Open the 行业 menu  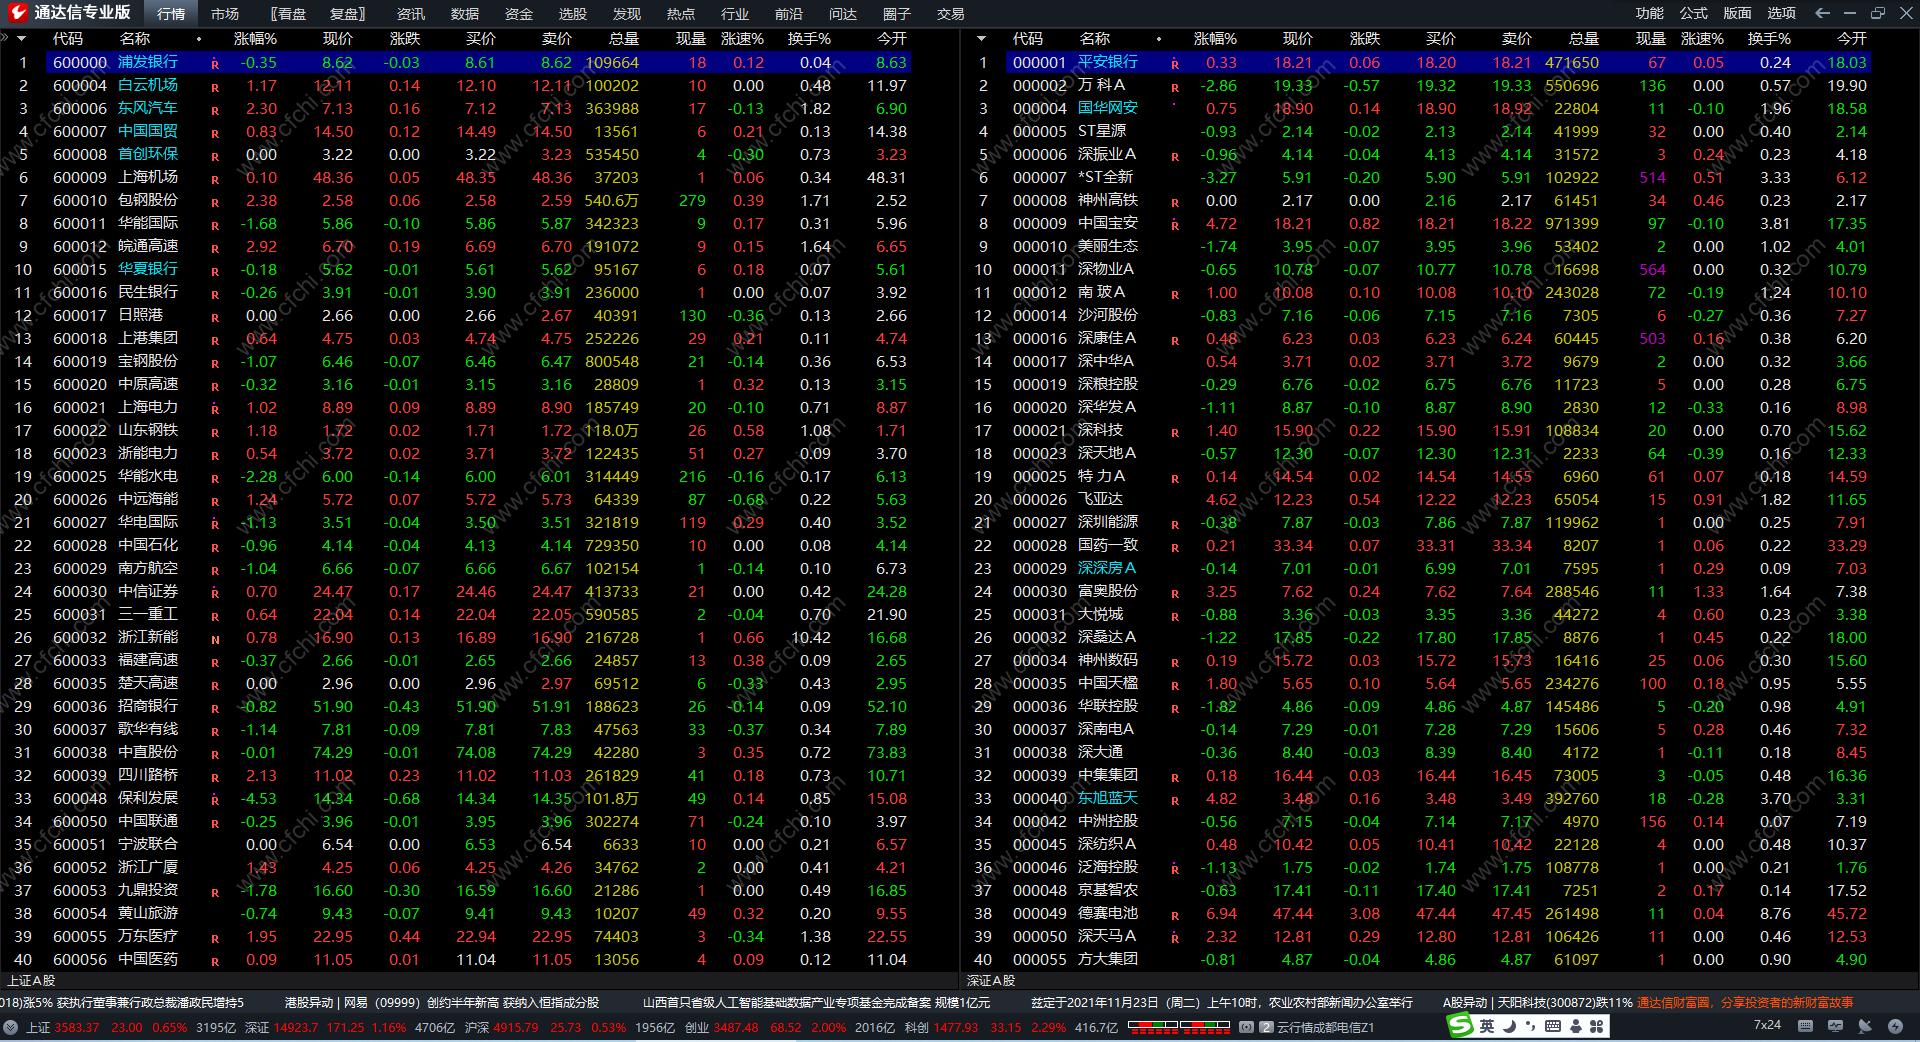coord(735,14)
